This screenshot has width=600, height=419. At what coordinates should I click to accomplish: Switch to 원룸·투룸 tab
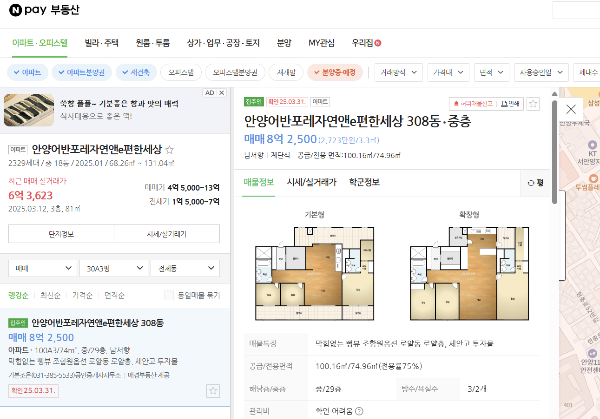153,43
